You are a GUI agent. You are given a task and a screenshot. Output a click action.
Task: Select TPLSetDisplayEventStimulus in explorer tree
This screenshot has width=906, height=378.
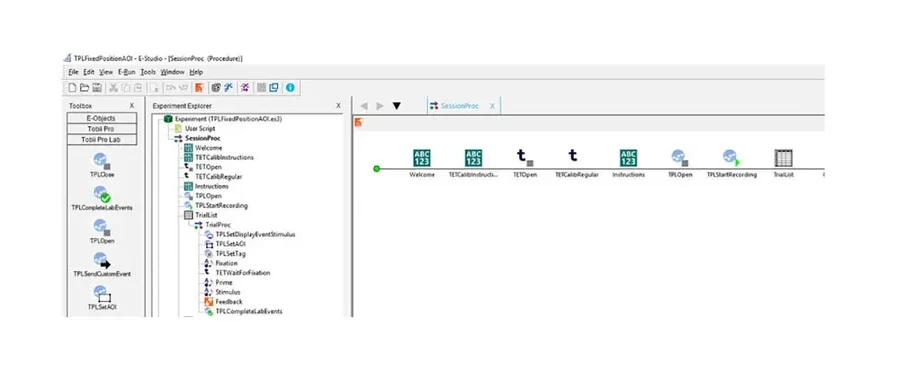click(250, 235)
